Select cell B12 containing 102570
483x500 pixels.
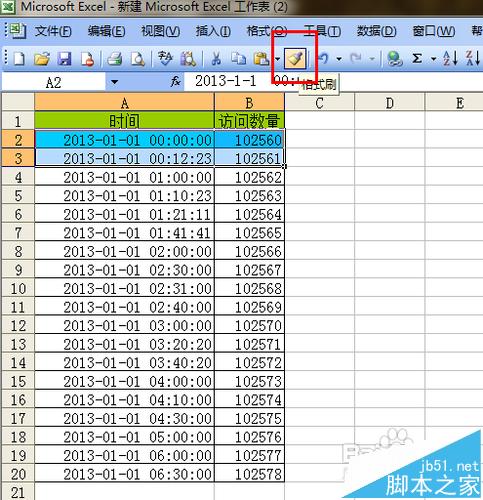tap(250, 326)
